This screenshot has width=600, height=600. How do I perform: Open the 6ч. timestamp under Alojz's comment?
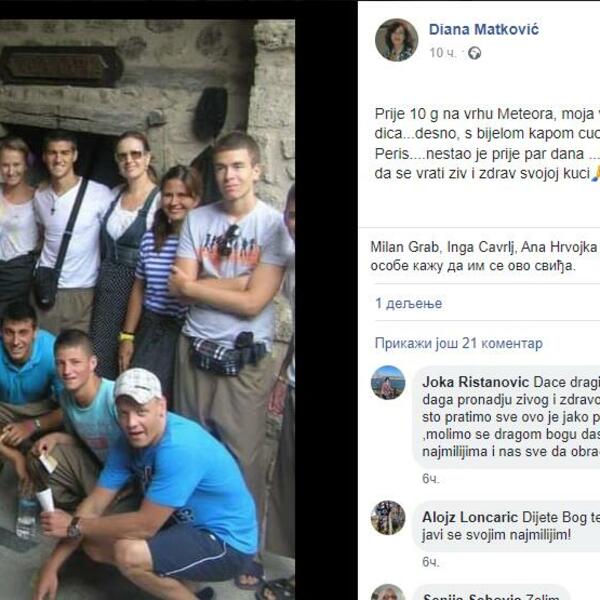(430, 562)
